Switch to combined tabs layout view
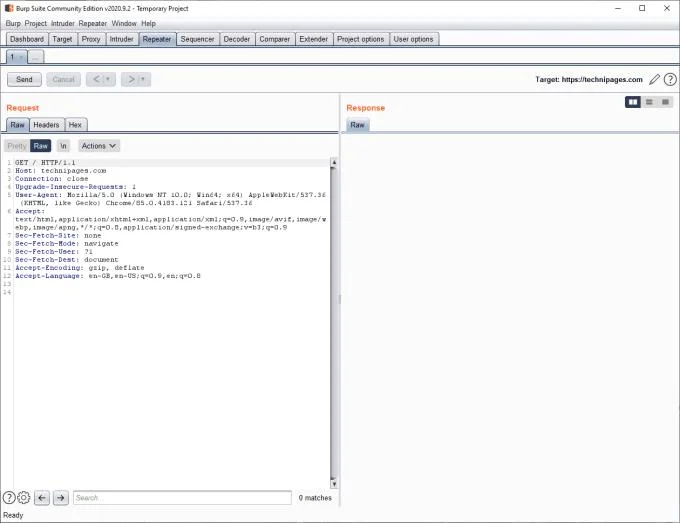 point(665,102)
